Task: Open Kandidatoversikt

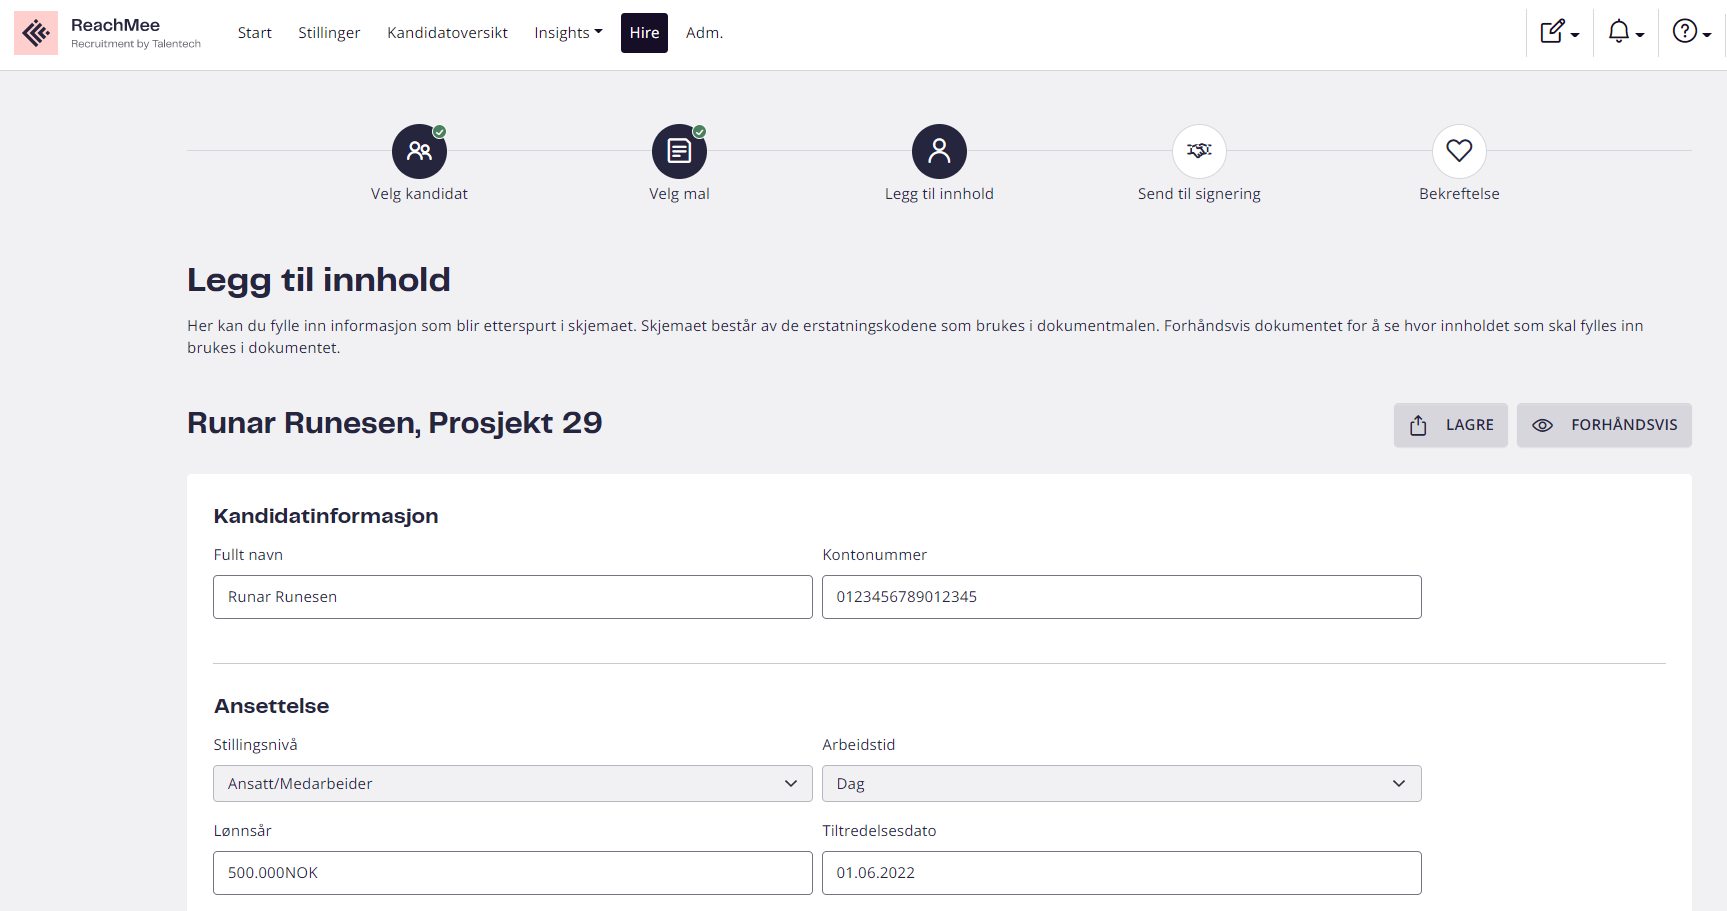Action: [447, 33]
